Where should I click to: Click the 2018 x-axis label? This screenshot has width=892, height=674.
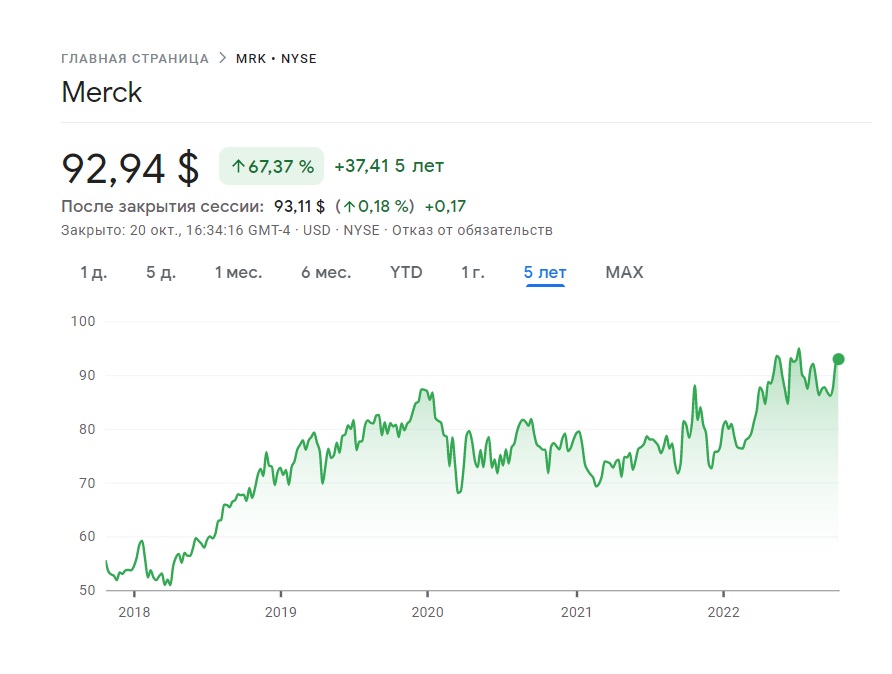coord(134,612)
